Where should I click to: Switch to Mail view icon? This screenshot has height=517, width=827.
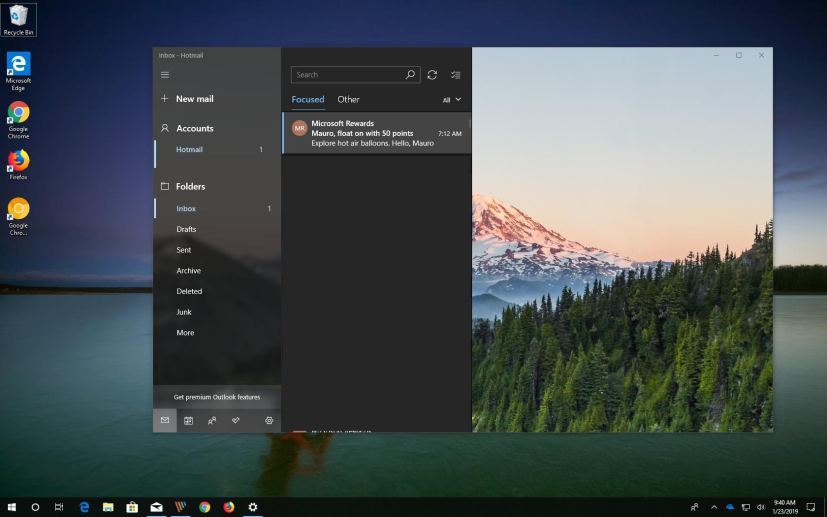tap(165, 420)
